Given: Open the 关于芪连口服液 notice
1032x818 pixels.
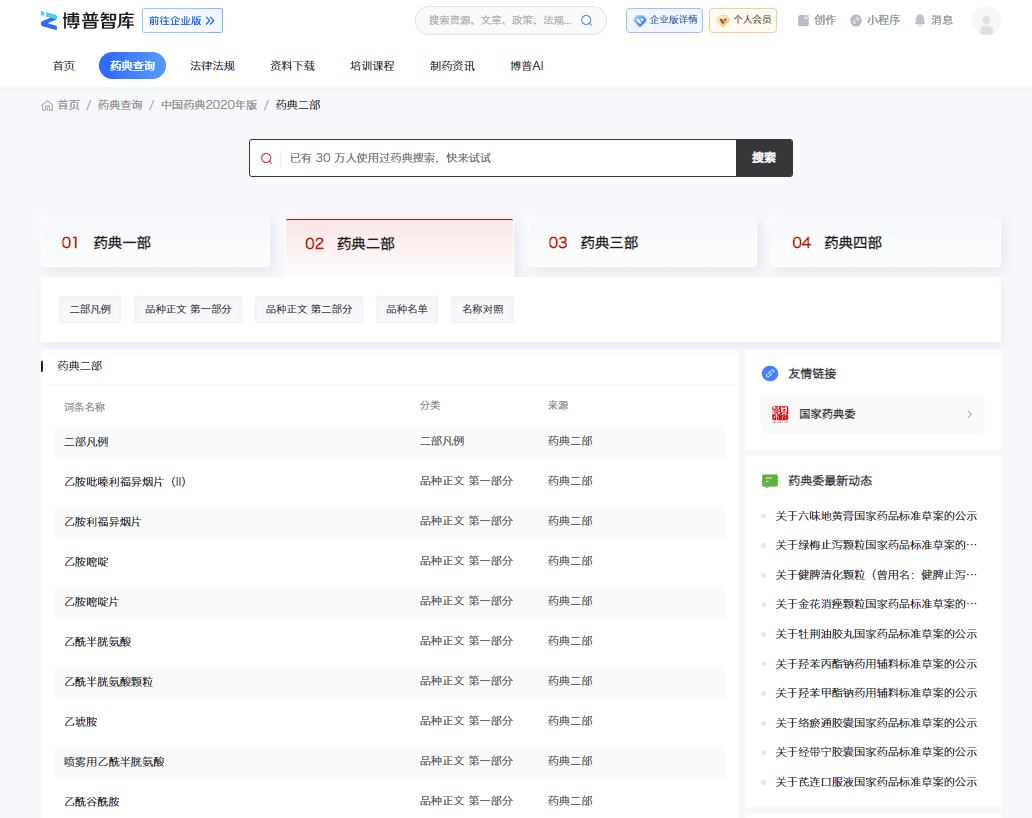Looking at the screenshot, I should [876, 782].
